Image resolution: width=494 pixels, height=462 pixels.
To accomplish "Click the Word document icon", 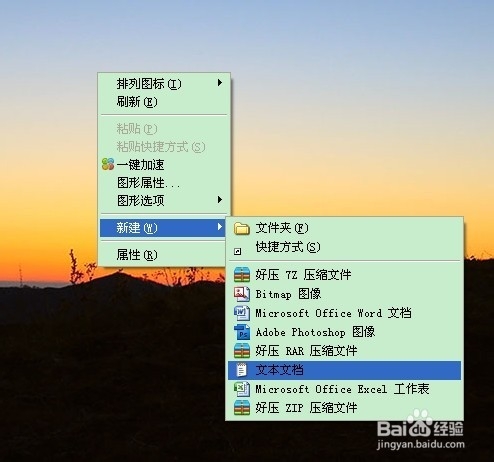I will click(242, 313).
